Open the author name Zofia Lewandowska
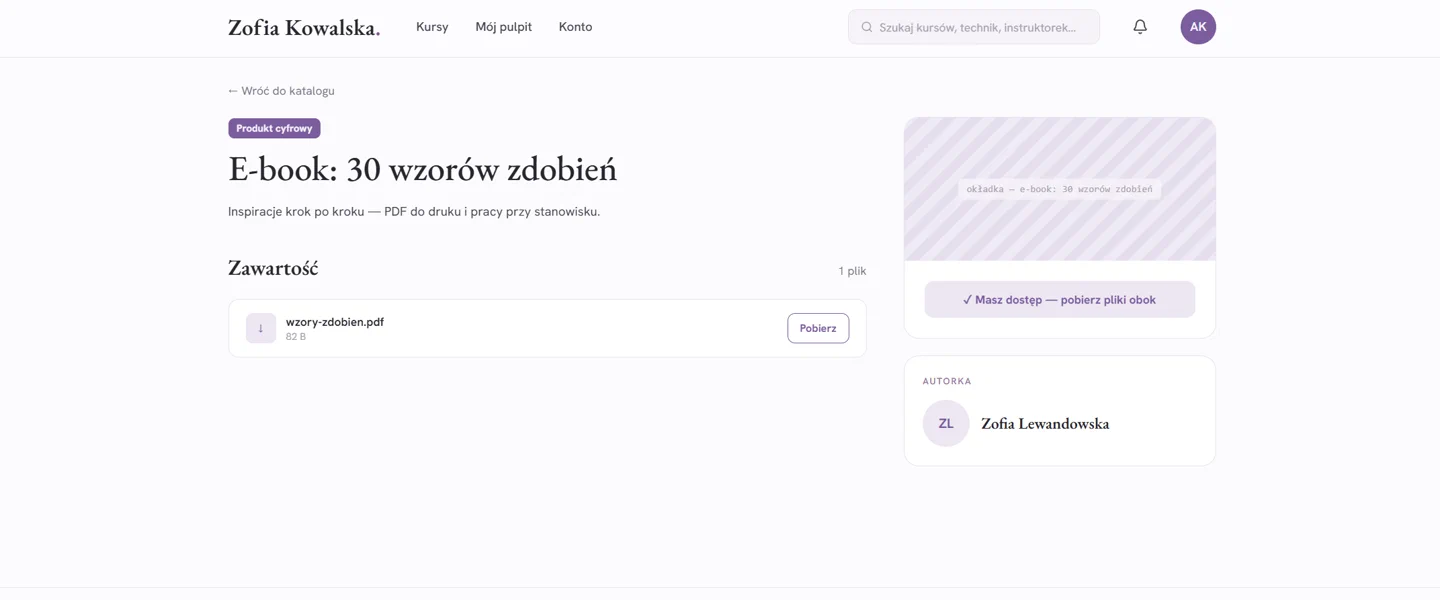1440x600 pixels. (1045, 424)
